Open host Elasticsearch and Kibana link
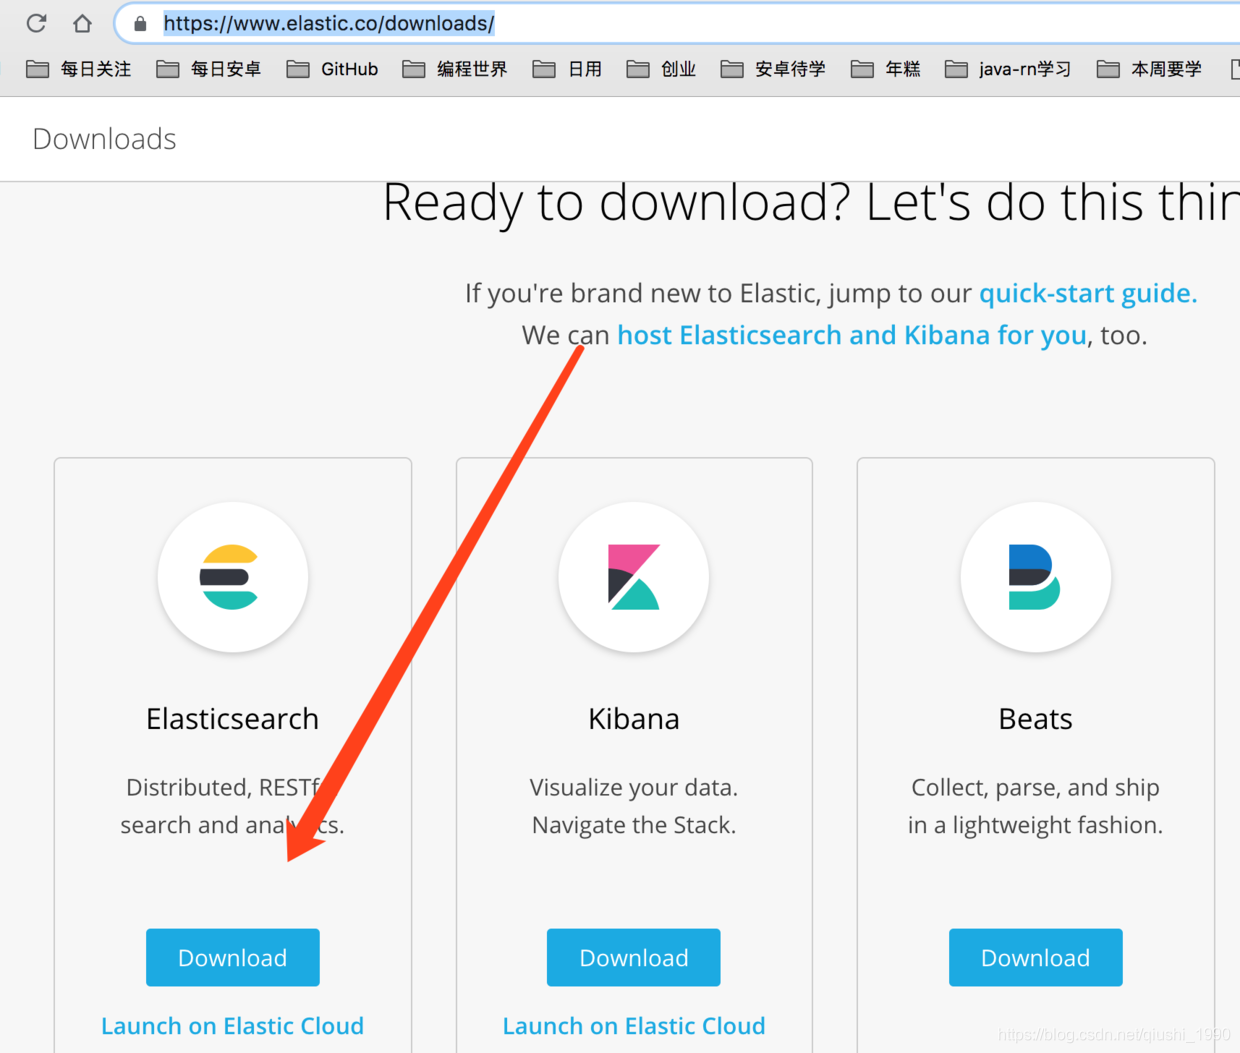Viewport: 1240px width, 1053px height. [852, 335]
